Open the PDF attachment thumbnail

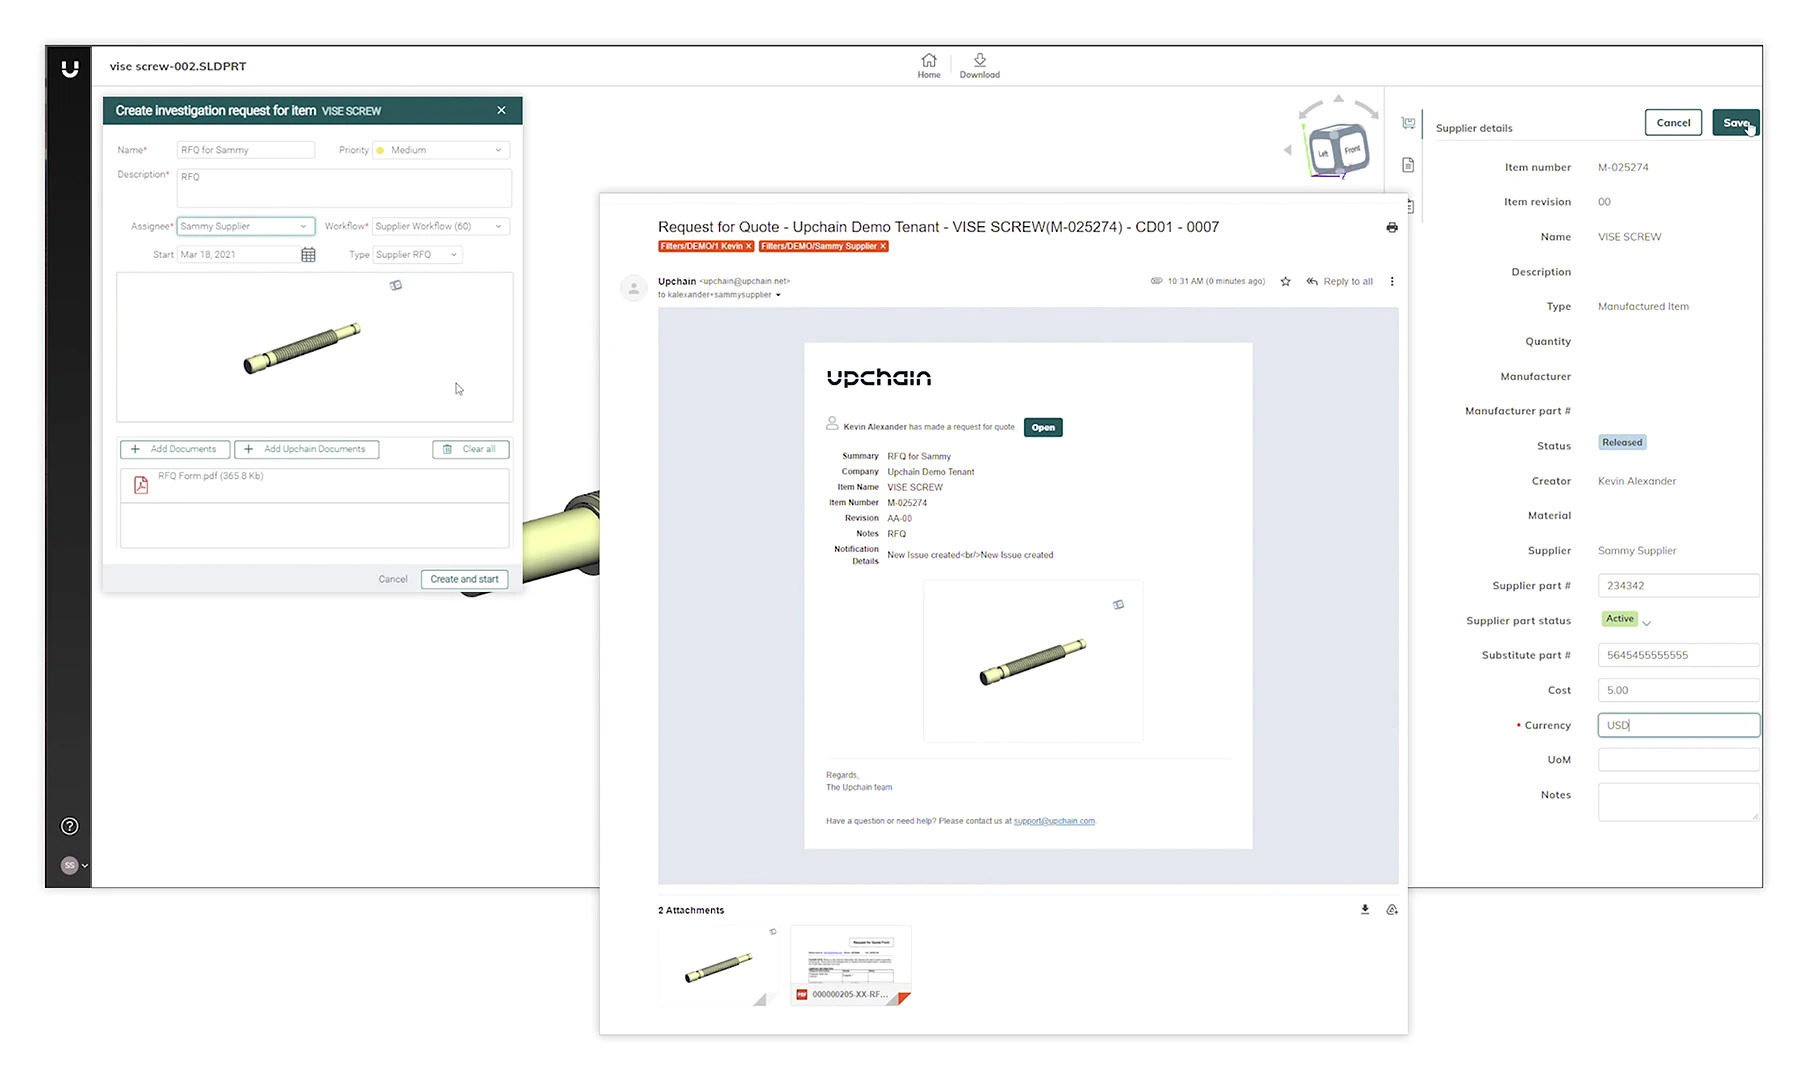[851, 965]
